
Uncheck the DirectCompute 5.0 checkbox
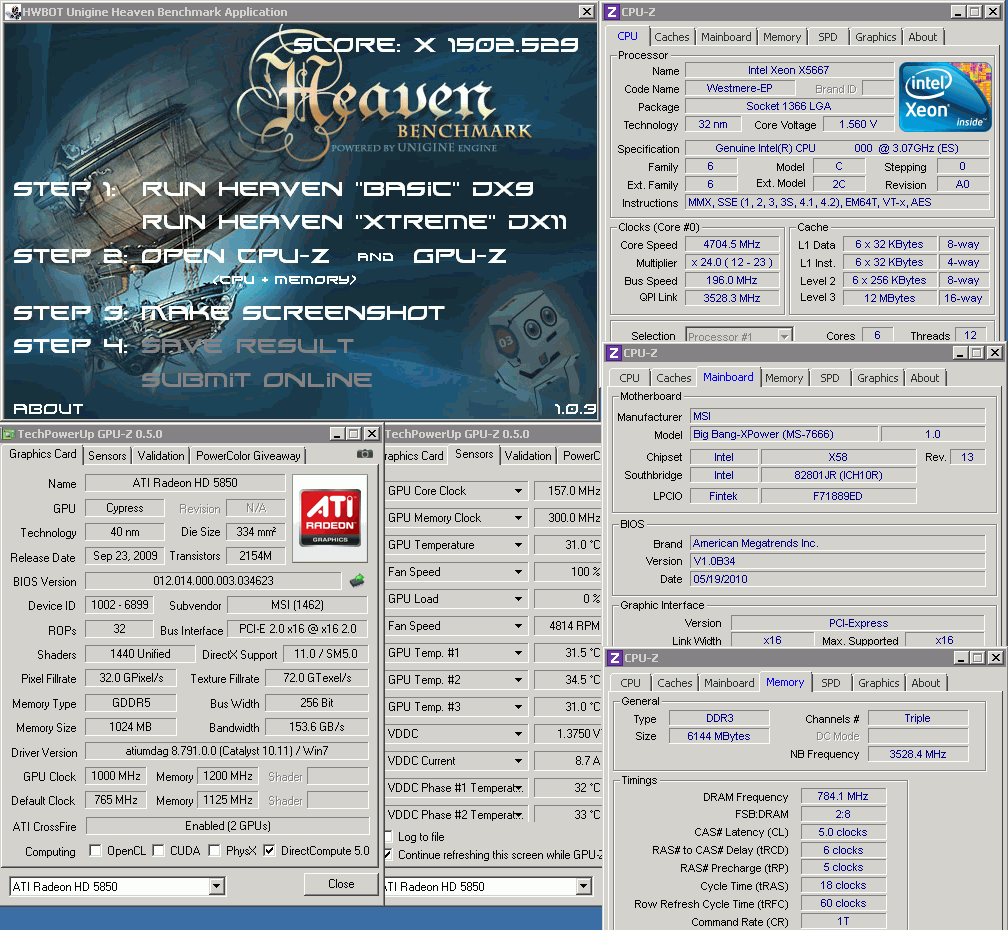(269, 851)
